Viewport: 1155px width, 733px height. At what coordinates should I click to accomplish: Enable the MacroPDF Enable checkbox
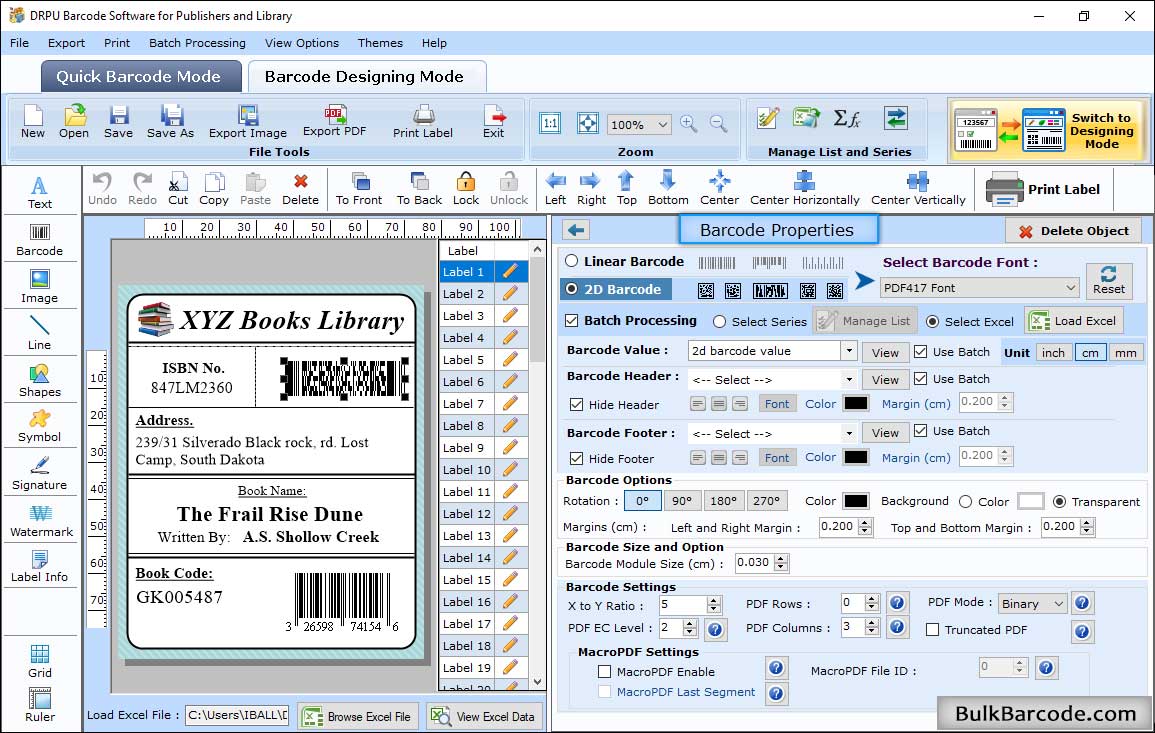click(x=605, y=672)
